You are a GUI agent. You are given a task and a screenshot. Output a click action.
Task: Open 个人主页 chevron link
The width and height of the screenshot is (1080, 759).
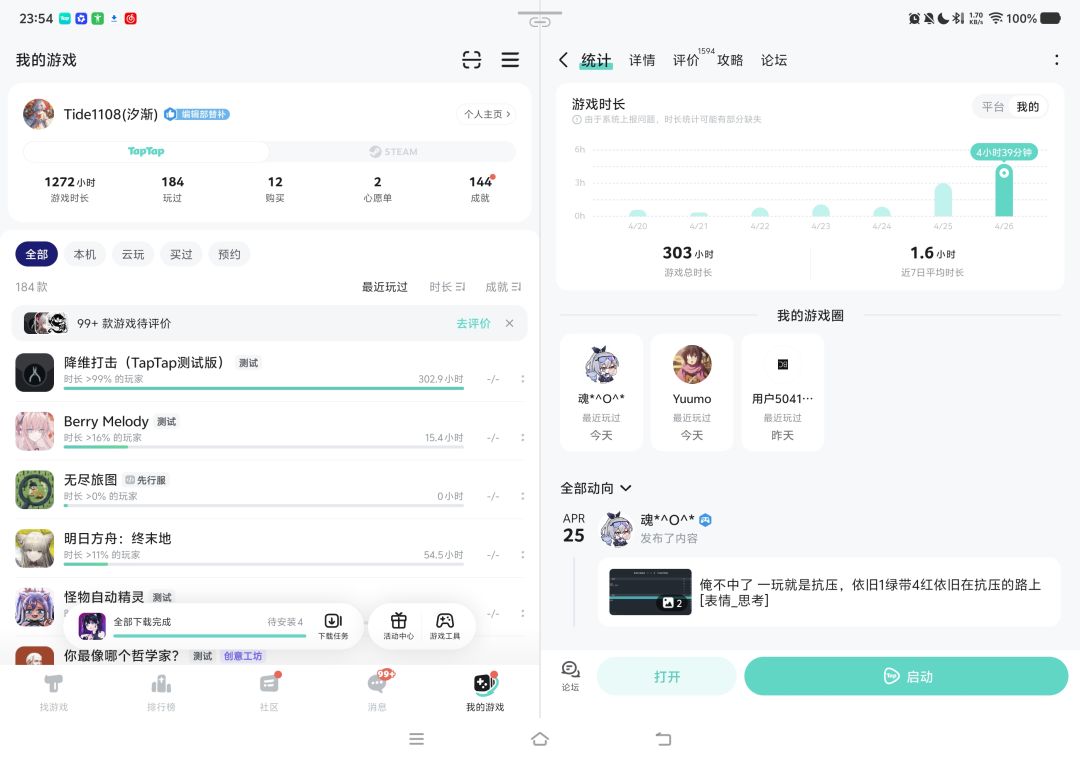[486, 114]
